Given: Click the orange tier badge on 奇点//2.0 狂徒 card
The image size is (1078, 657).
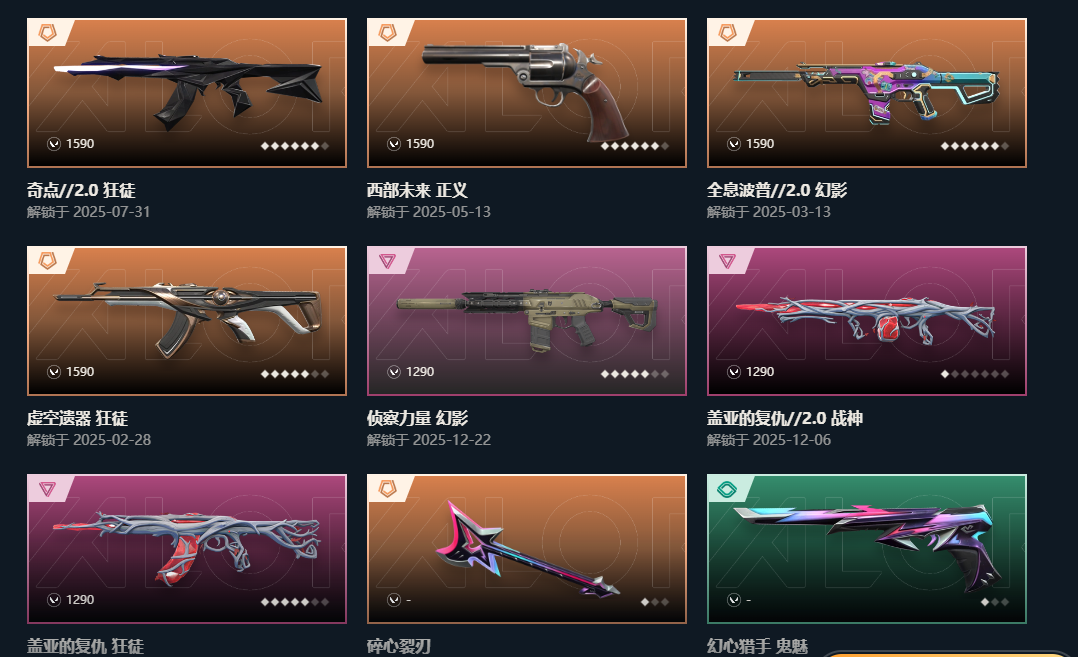Looking at the screenshot, I should (47, 32).
